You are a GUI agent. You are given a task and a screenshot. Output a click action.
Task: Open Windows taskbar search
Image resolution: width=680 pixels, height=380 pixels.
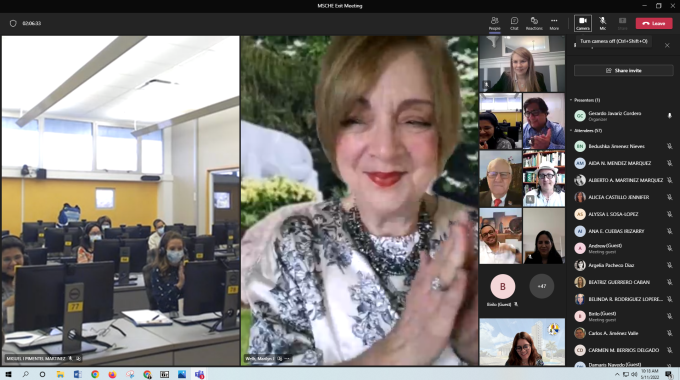pyautogui.click(x=25, y=374)
